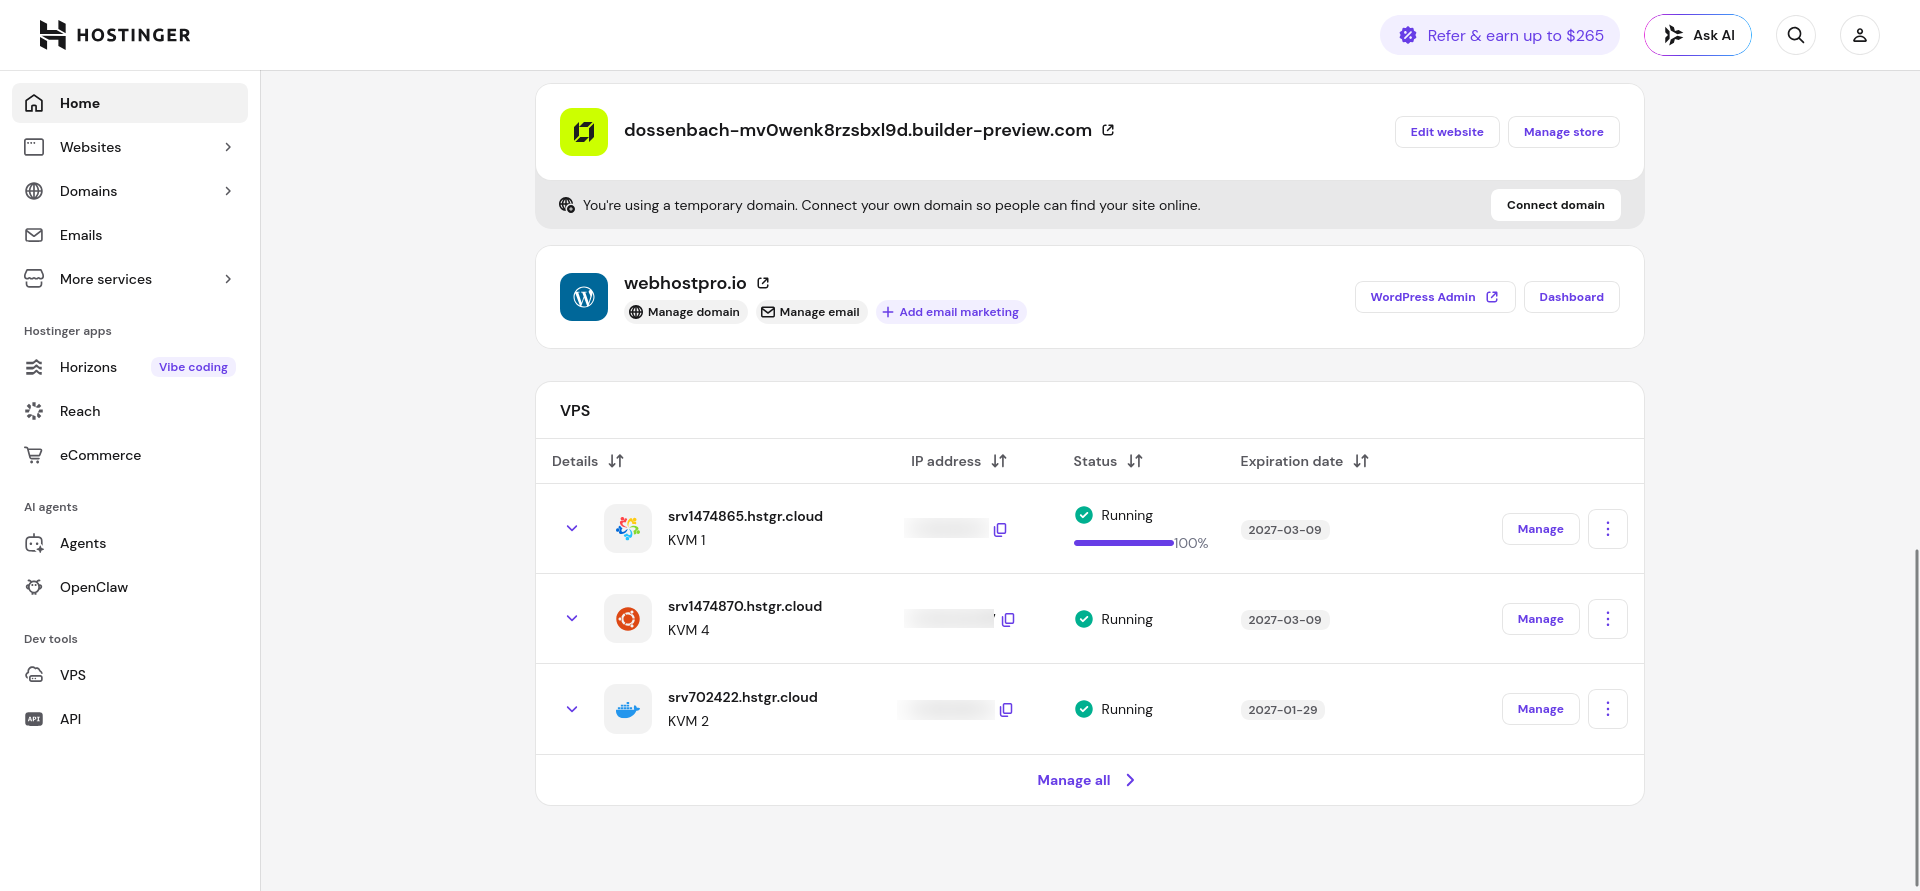Click the eCommerce cart icon
The height and width of the screenshot is (891, 1920).
[34, 455]
